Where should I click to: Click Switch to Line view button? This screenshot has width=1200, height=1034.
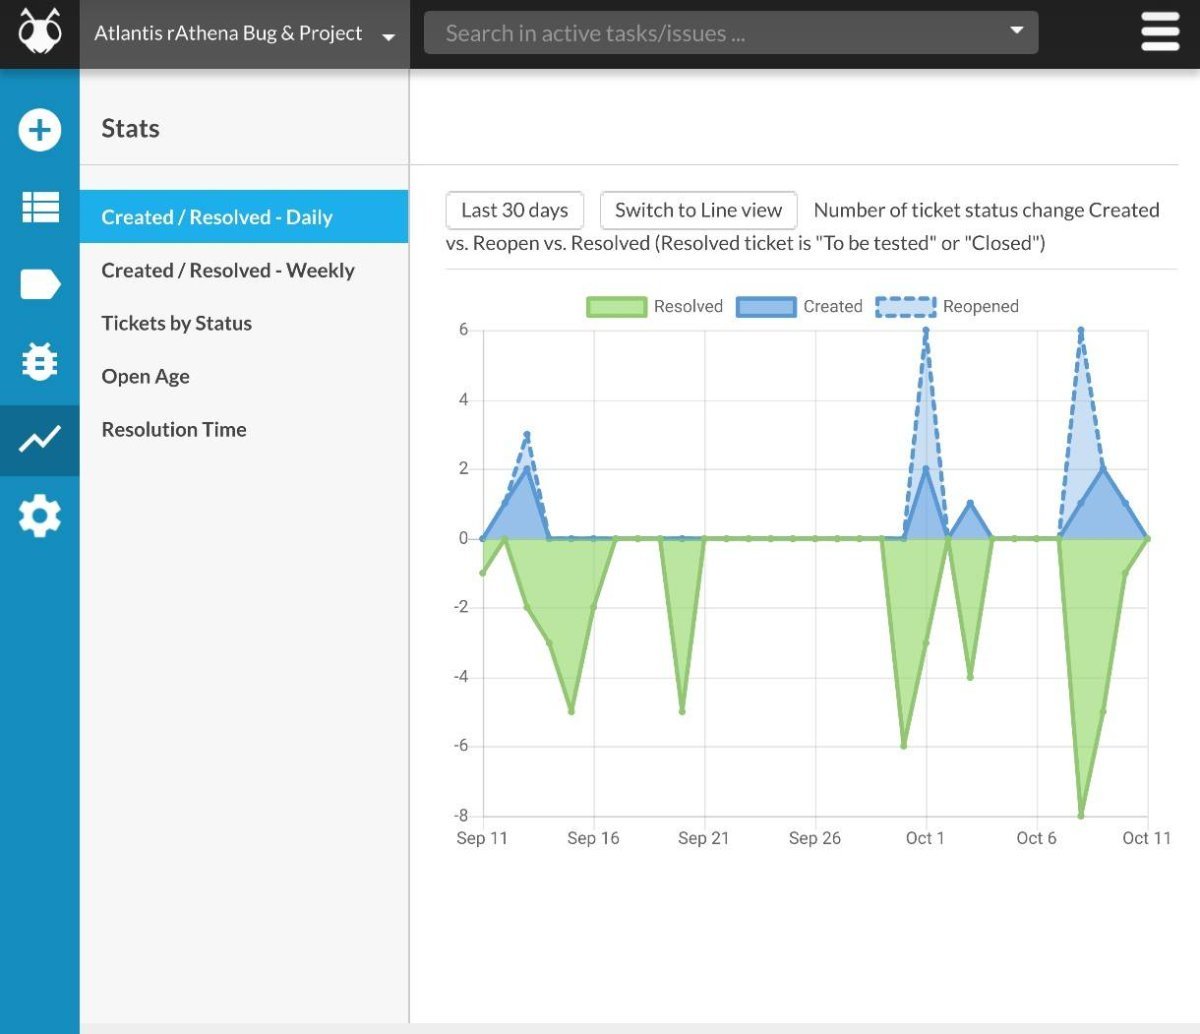(x=698, y=211)
